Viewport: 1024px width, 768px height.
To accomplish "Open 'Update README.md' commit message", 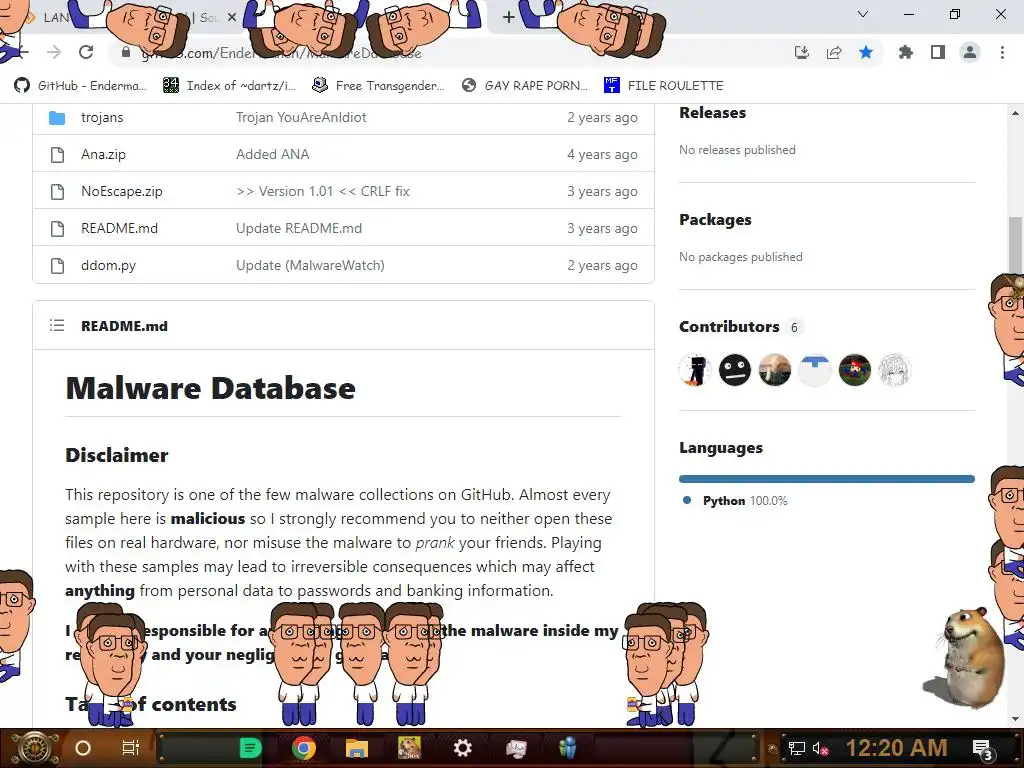I will pyautogui.click(x=298, y=228).
